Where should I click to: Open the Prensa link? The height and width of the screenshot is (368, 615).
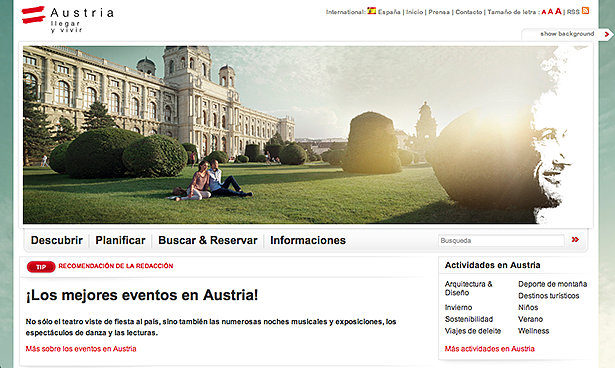(x=439, y=12)
